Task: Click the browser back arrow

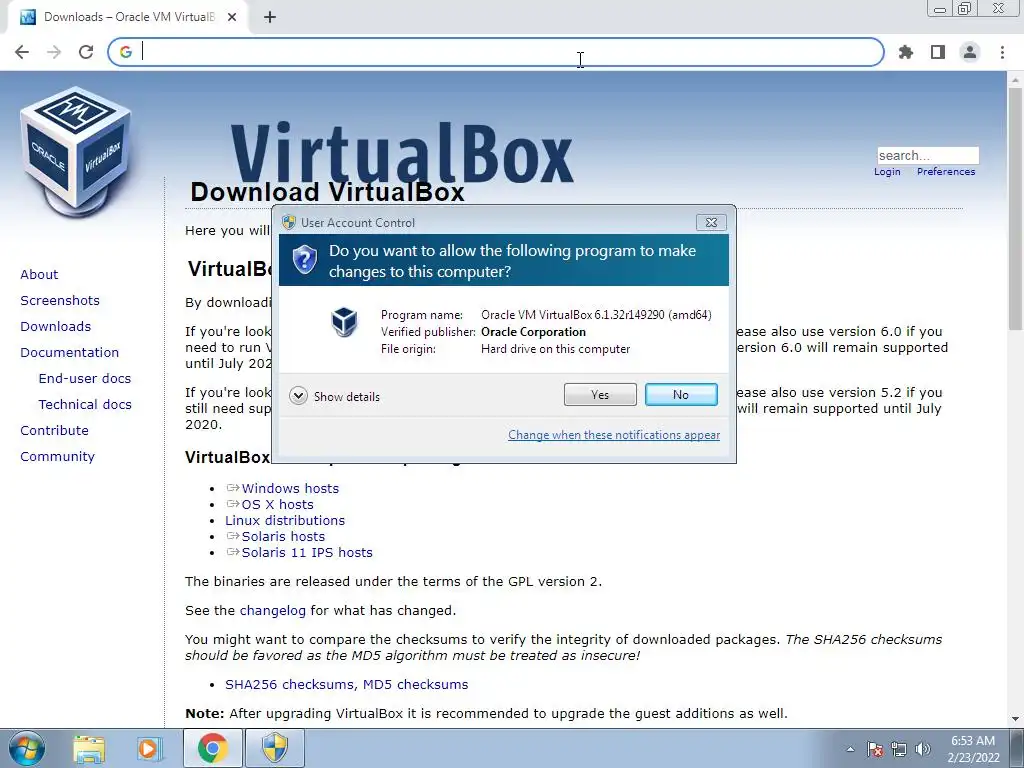Action: click(x=22, y=52)
